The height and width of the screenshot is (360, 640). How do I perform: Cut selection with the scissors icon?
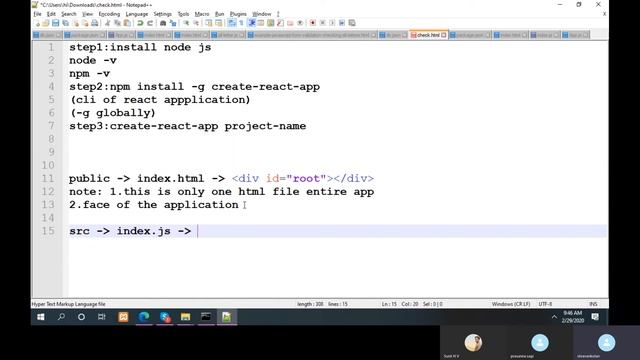[107, 23]
